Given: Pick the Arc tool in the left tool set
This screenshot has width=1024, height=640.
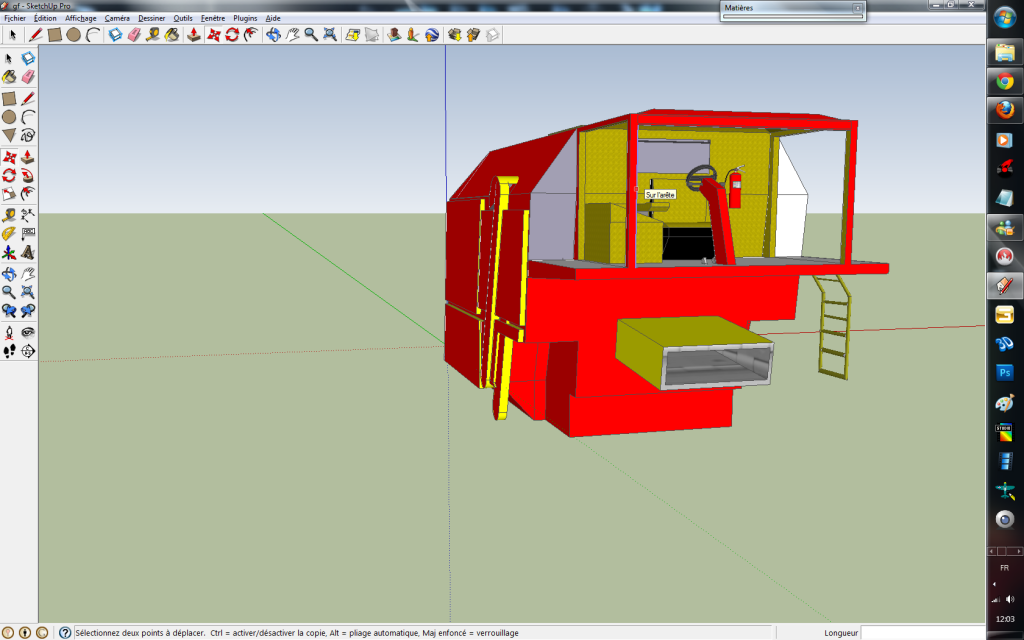Looking at the screenshot, I should 27,117.
